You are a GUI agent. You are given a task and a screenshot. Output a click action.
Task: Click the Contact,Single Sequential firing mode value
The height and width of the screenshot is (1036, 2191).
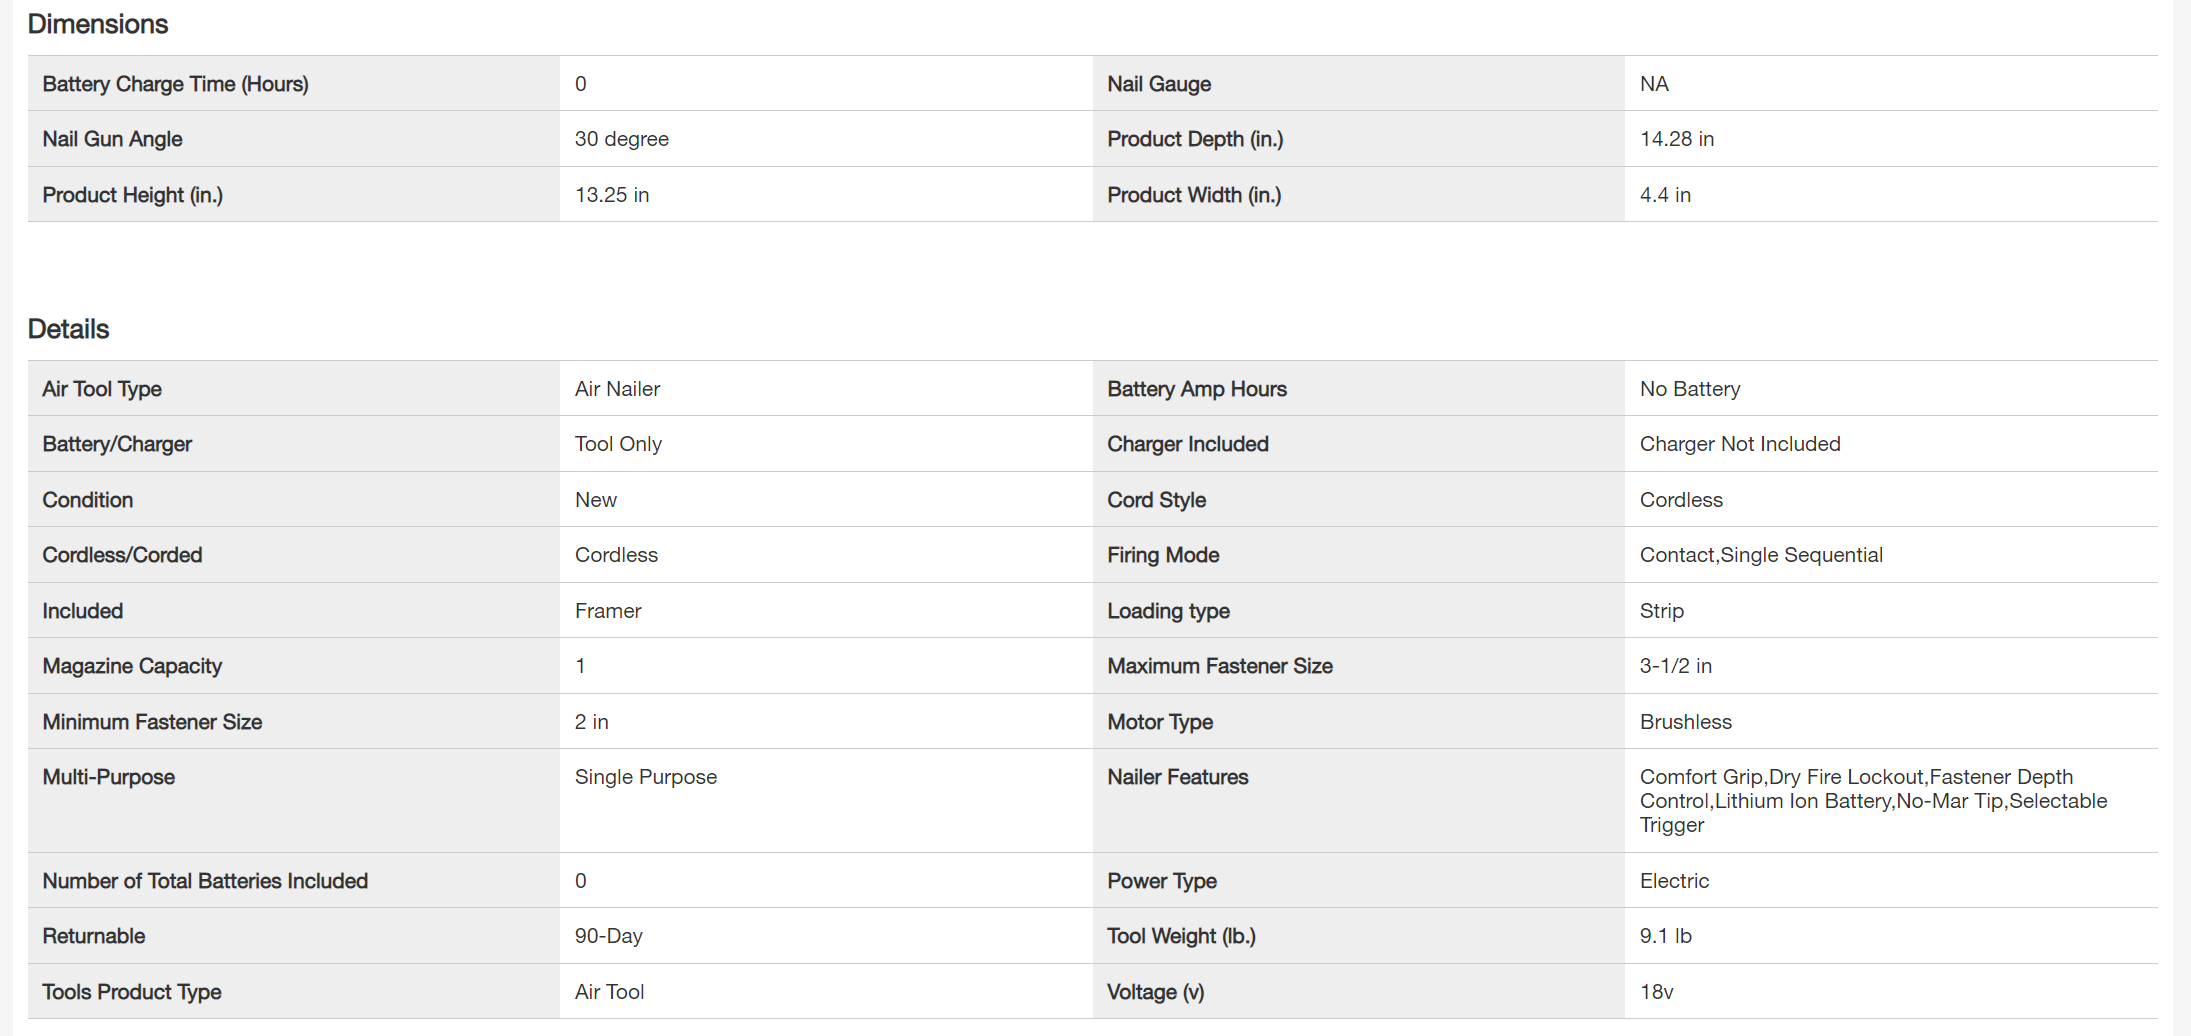[1760, 555]
